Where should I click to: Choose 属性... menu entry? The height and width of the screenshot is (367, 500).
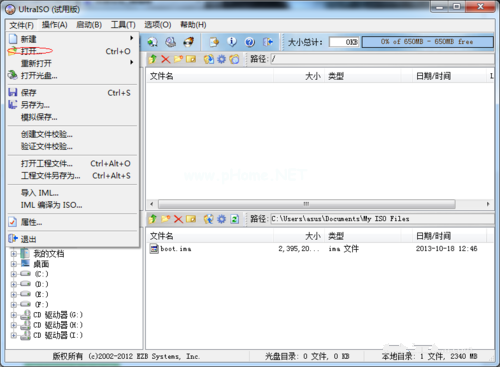[x=73, y=222]
